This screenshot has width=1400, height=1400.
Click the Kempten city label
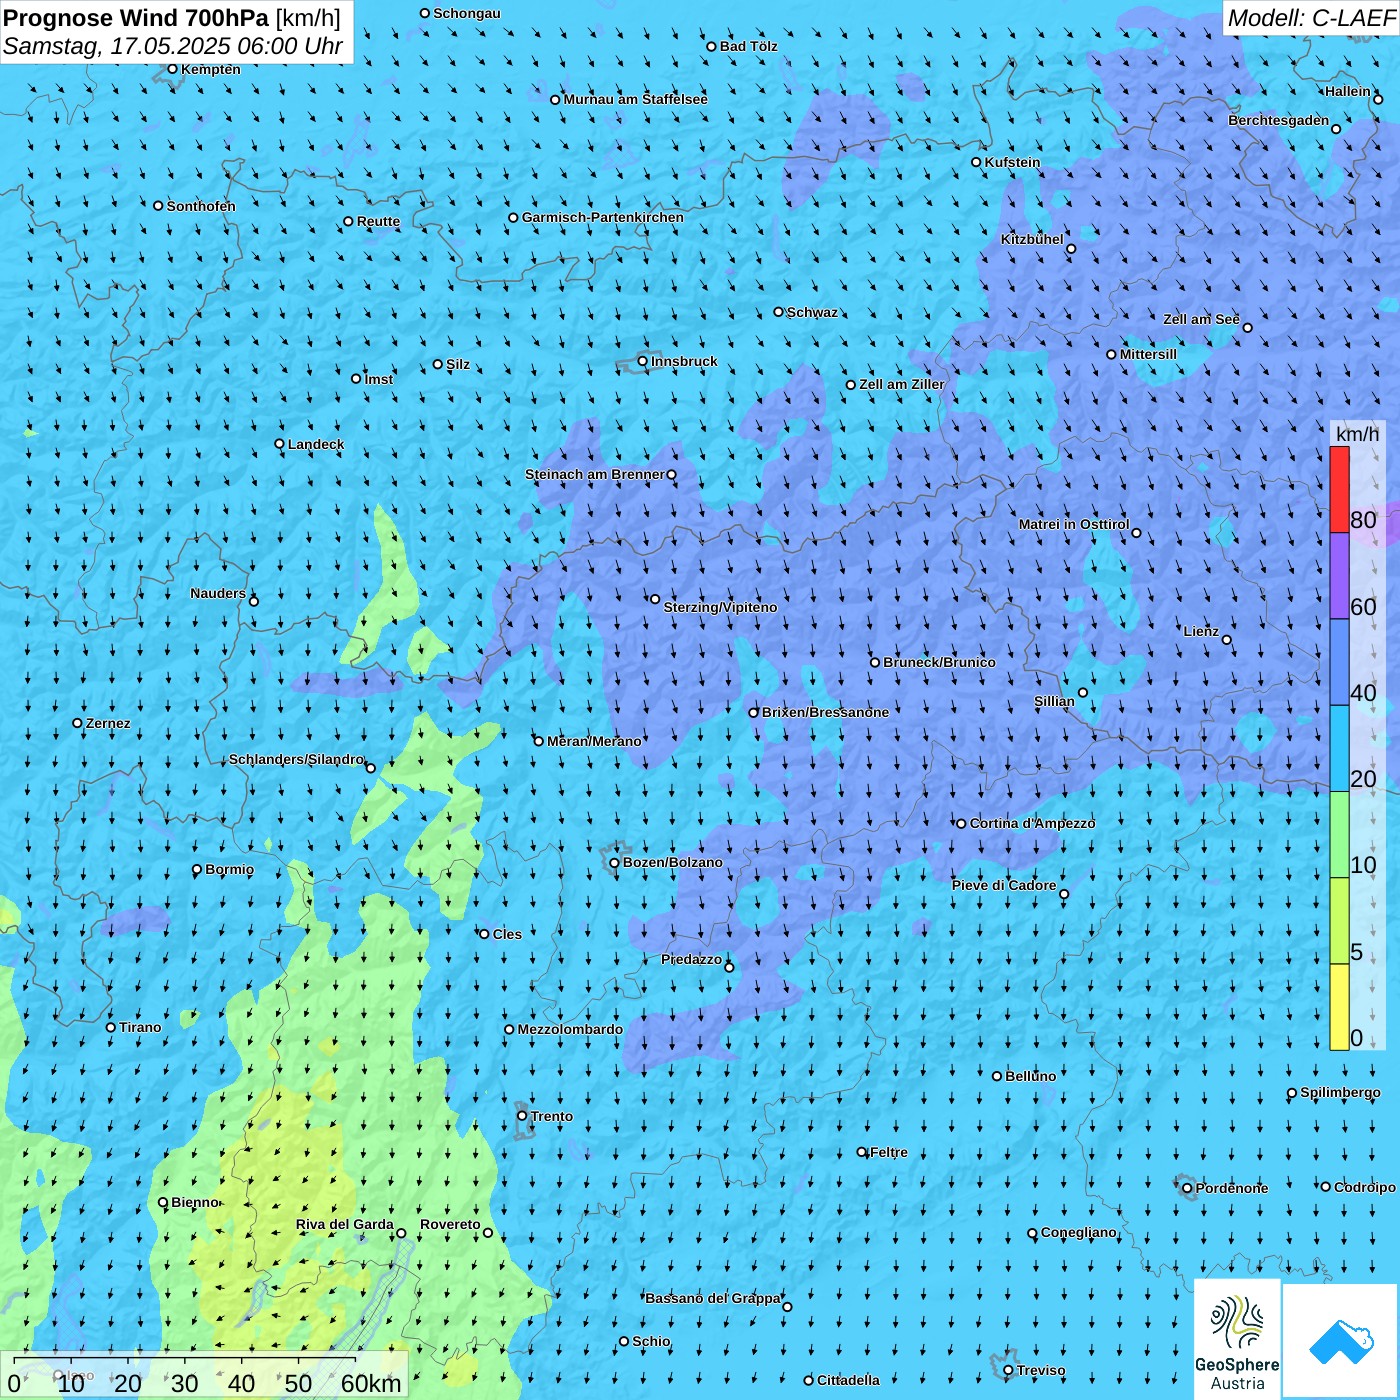(x=211, y=69)
